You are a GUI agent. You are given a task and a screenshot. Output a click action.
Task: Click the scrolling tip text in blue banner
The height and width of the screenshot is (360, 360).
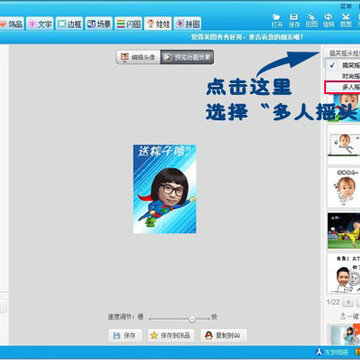point(247,37)
